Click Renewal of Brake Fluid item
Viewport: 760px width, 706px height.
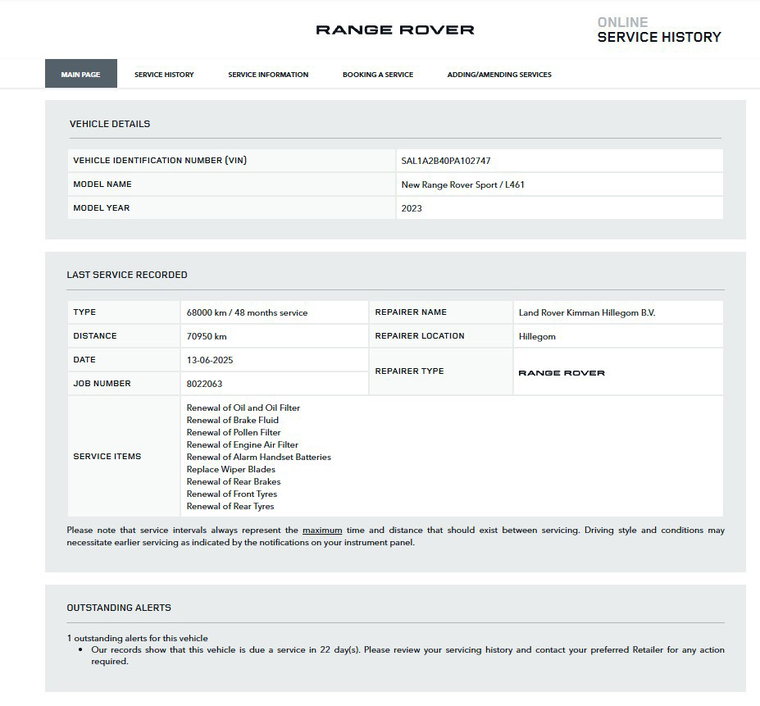(232, 420)
